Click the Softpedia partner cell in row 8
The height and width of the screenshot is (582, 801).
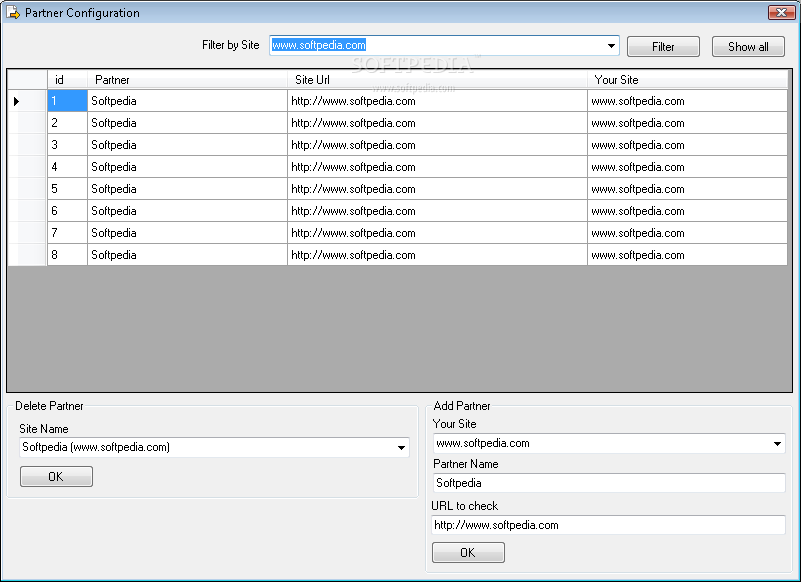pos(187,255)
